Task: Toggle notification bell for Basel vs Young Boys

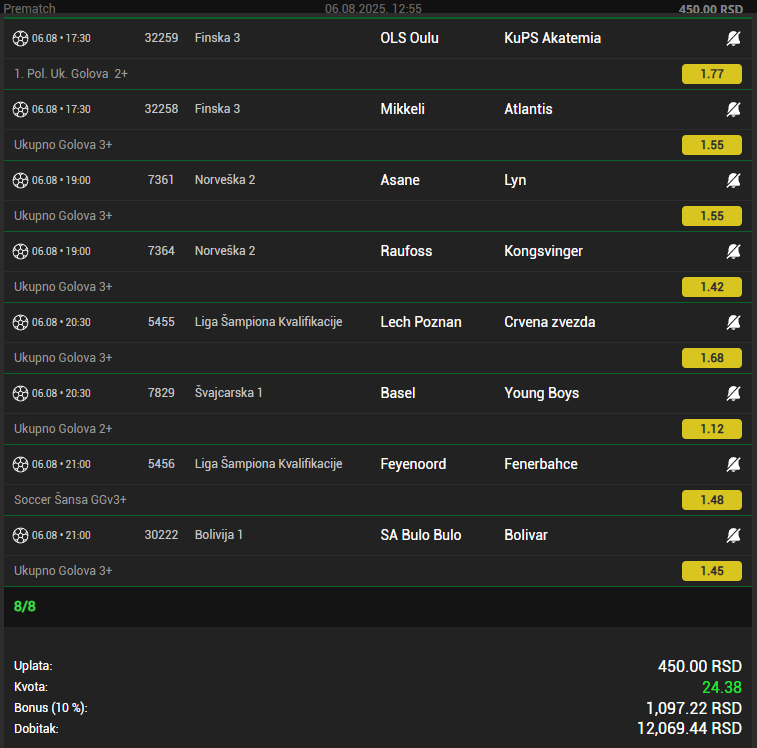Action: coord(733,393)
